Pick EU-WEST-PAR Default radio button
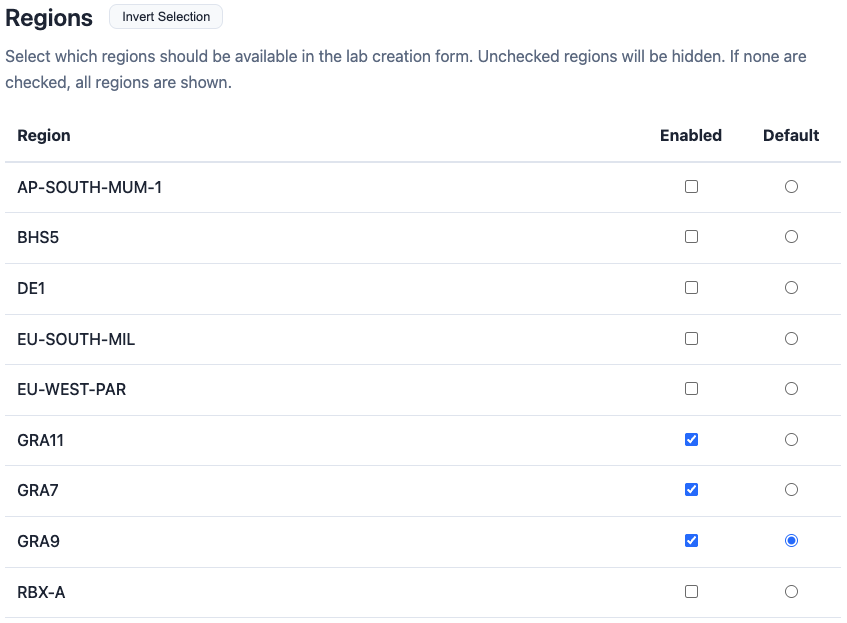This screenshot has height=623, width=847. (x=791, y=389)
